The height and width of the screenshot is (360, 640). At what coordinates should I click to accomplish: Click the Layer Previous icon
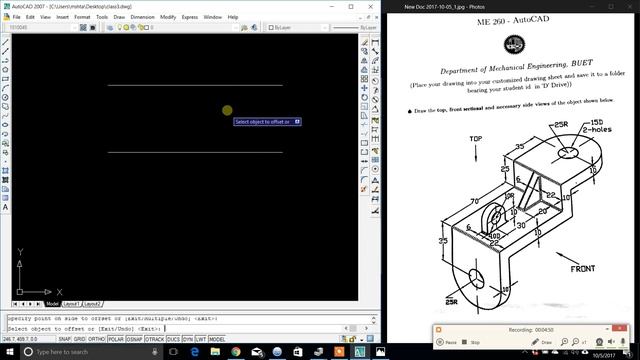point(254,27)
